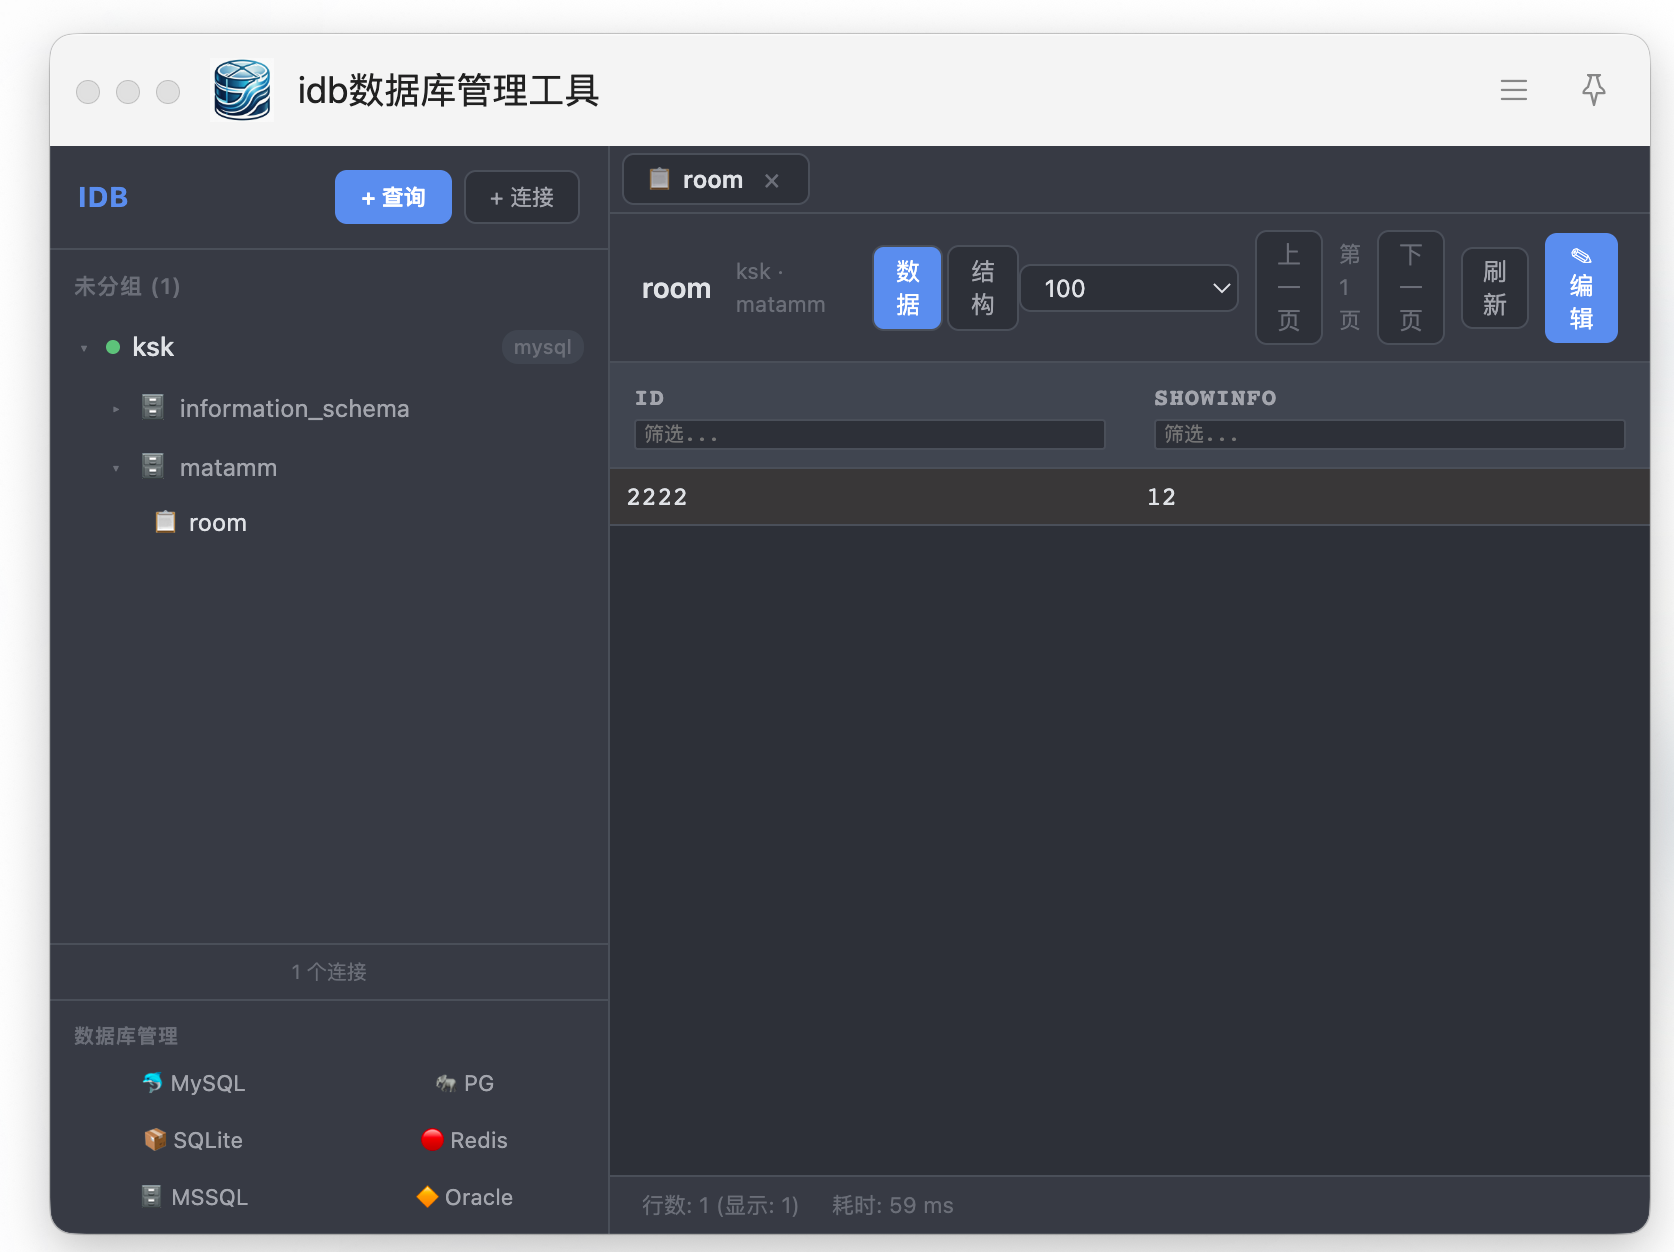Click the idb database app logo
This screenshot has width=1674, height=1252.
[242, 90]
